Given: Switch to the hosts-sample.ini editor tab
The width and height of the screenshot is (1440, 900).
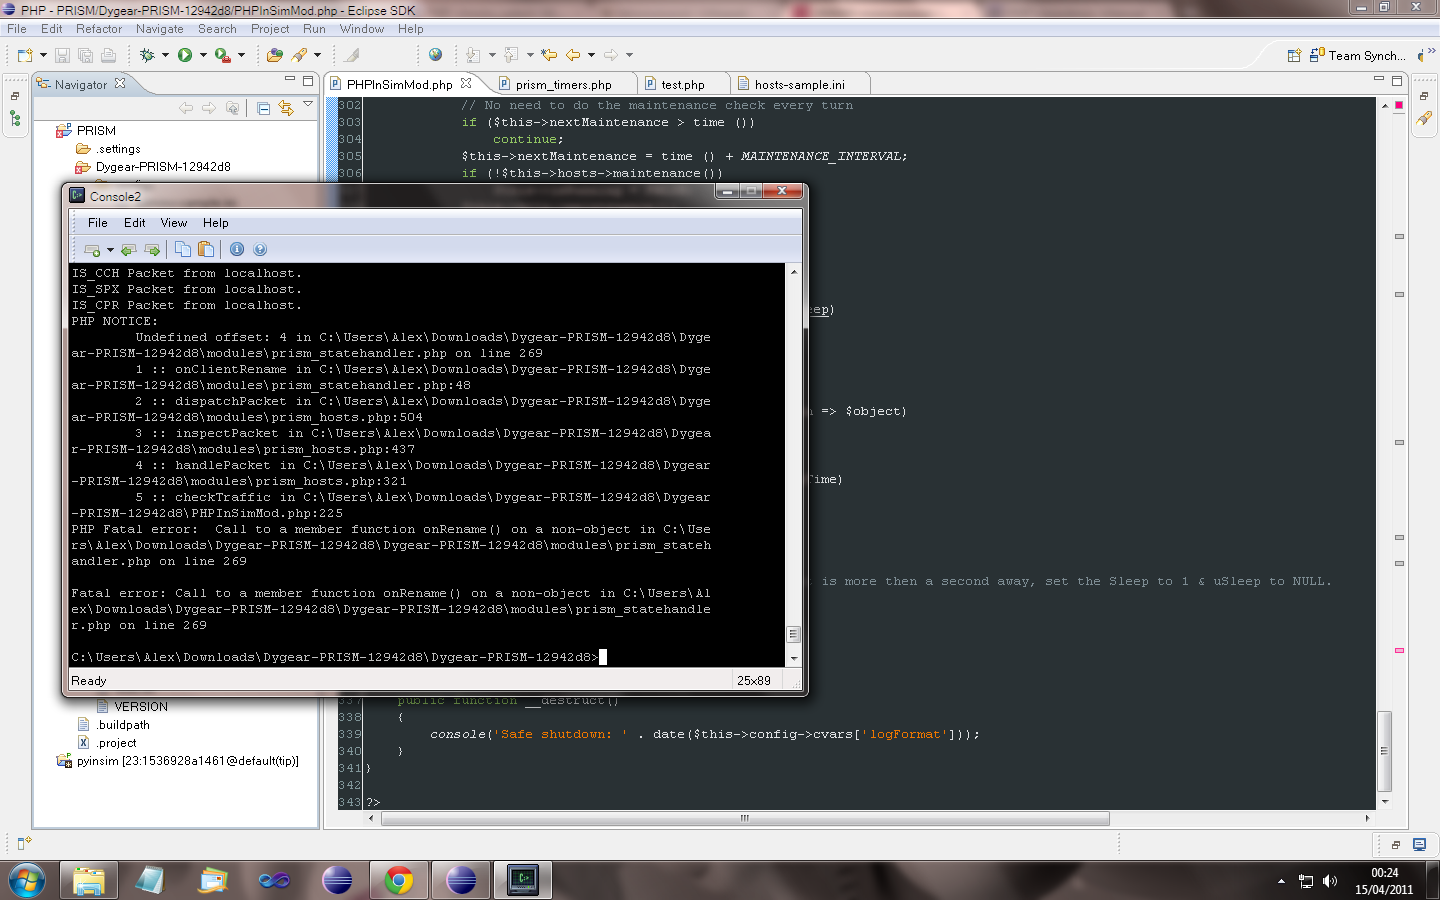Looking at the screenshot, I should [x=799, y=85].
